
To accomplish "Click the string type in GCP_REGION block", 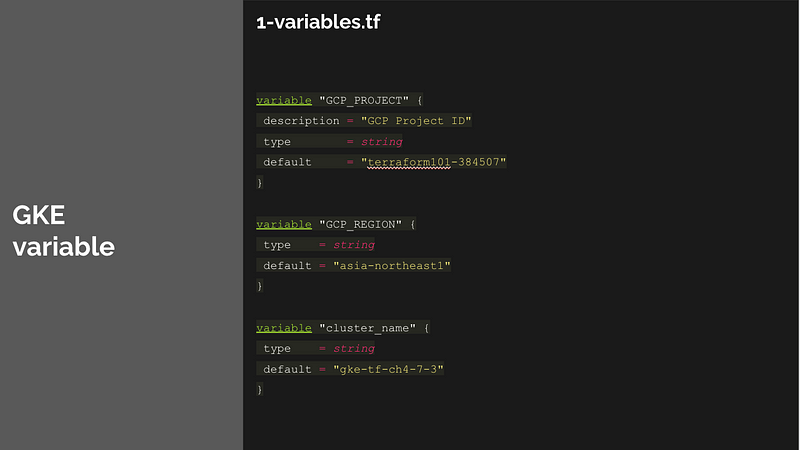I will click(x=354, y=245).
